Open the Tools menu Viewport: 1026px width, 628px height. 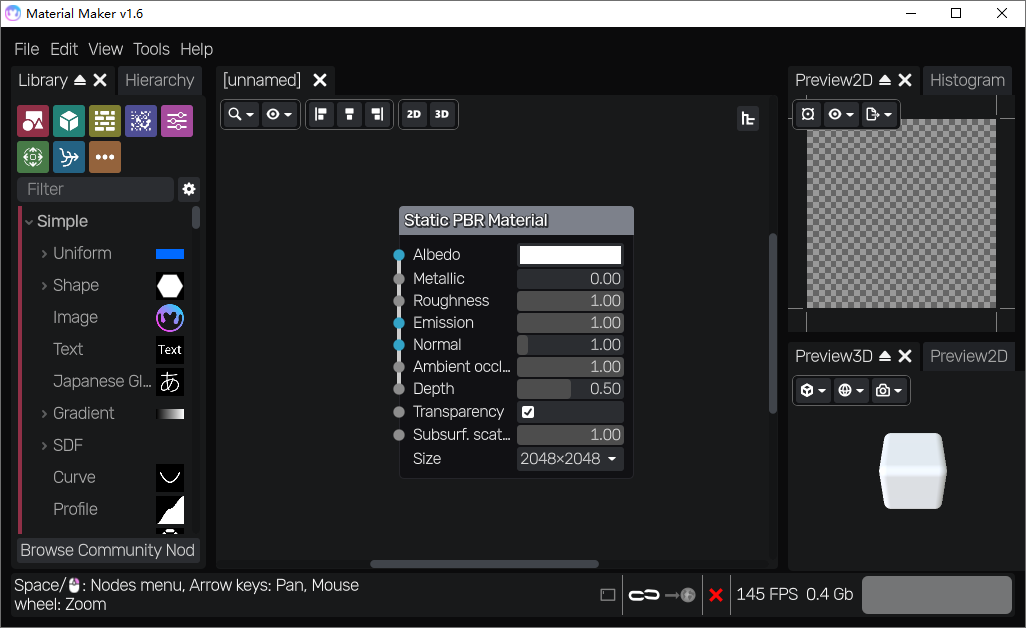(151, 49)
